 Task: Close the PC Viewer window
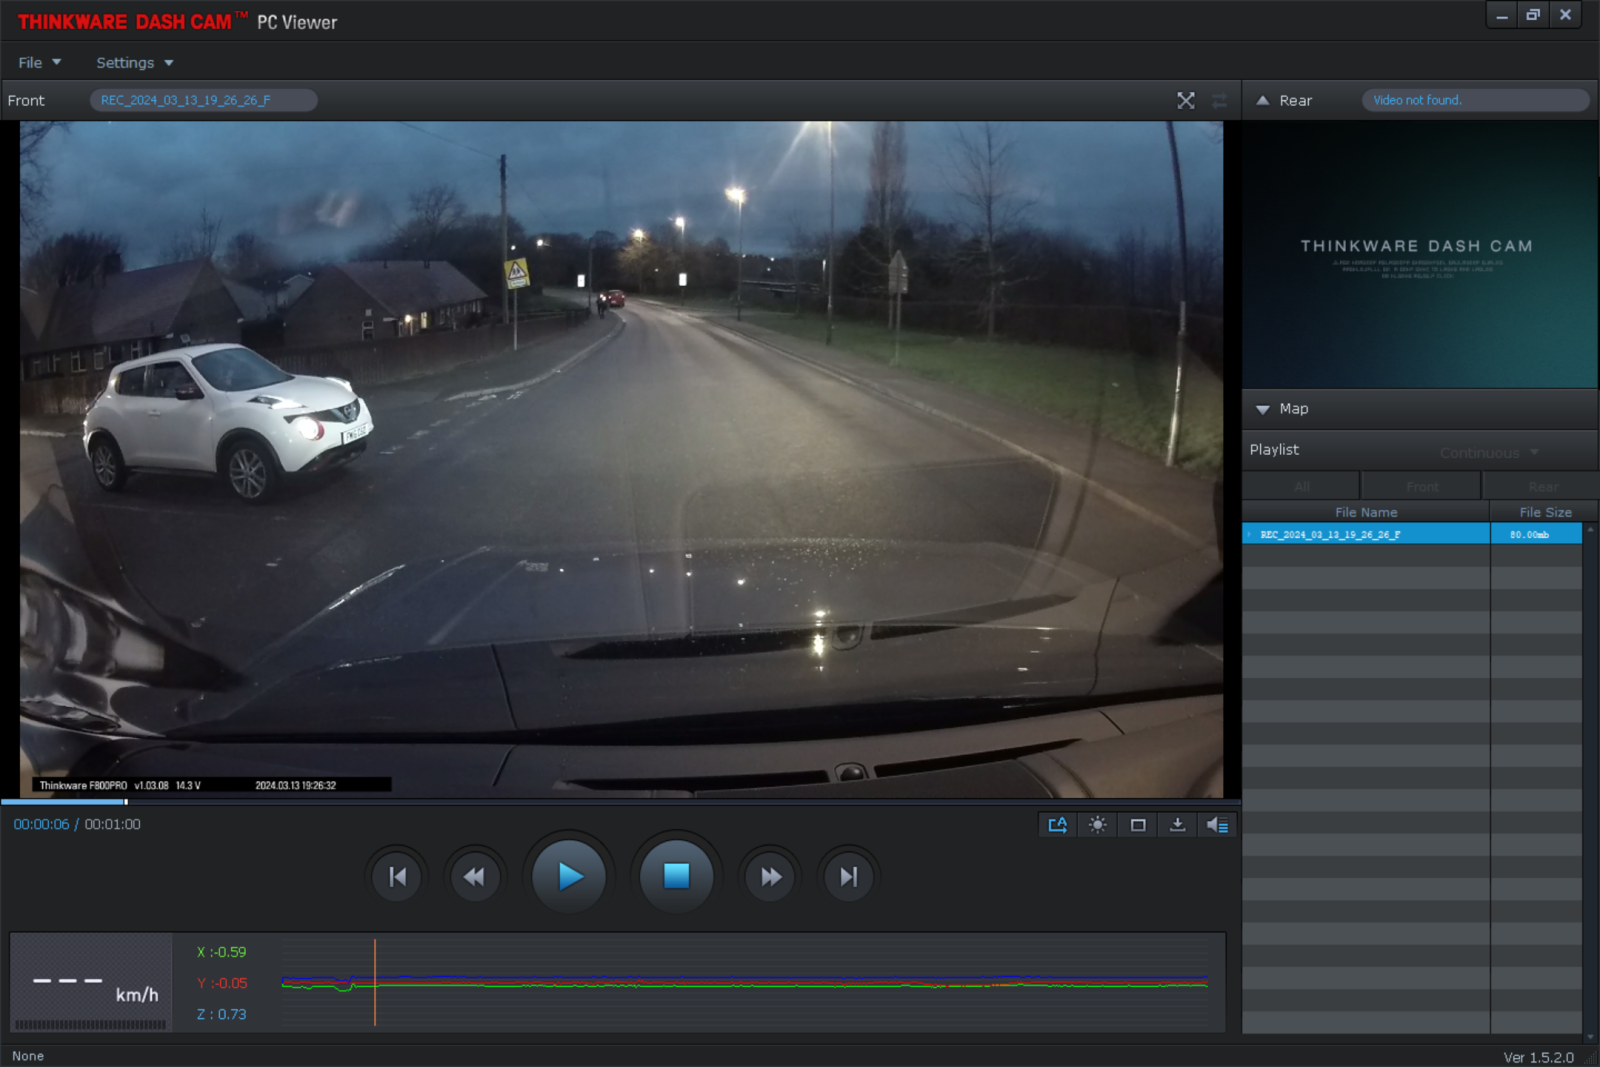click(1565, 15)
